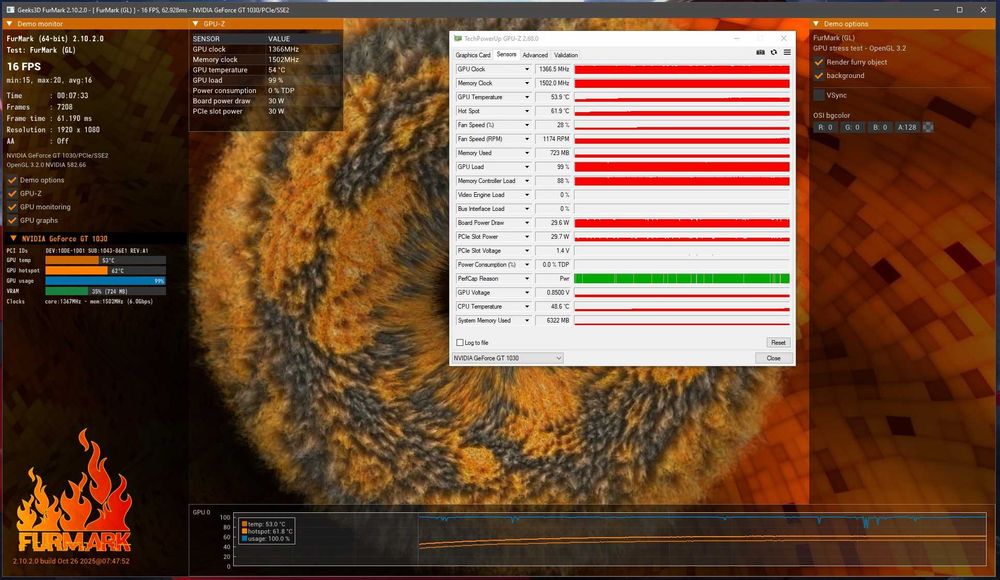Image resolution: width=1000 pixels, height=580 pixels.
Task: Open the PerfCap Reason sensor dropdown
Action: [x=527, y=278]
